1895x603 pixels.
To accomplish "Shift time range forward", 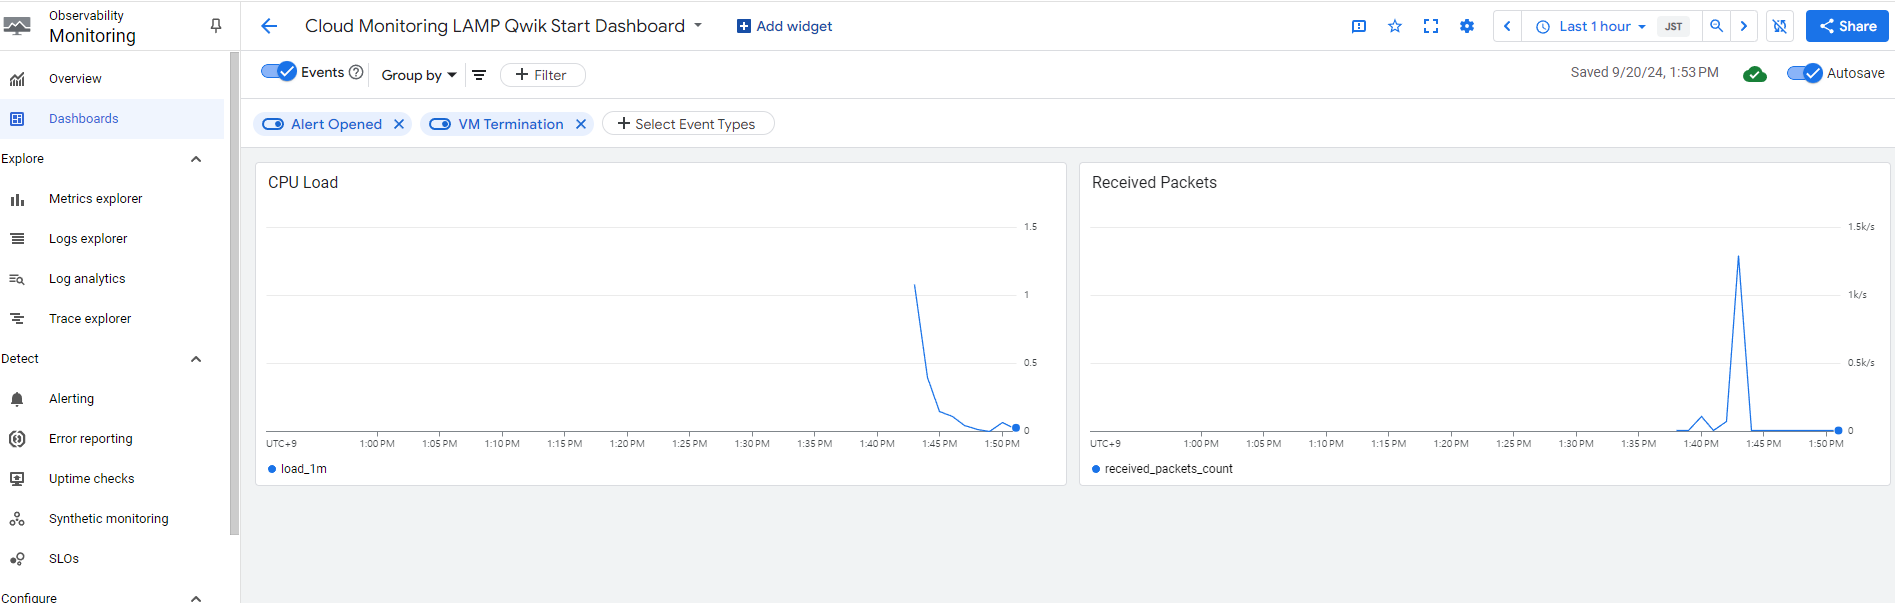I will coord(1744,26).
